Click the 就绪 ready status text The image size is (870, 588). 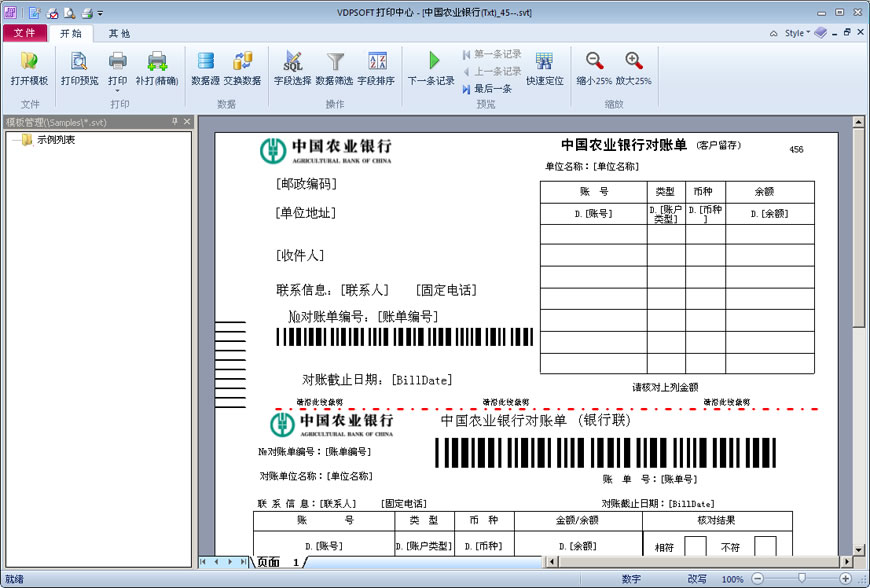pos(14,580)
